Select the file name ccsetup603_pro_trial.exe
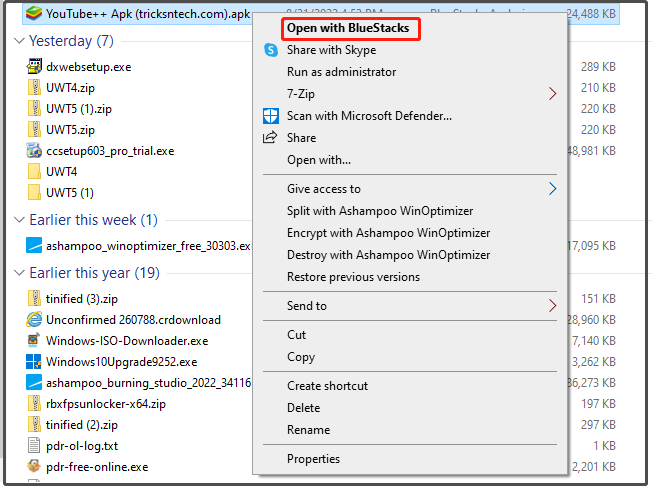The height and width of the screenshot is (487, 652). tap(110, 151)
